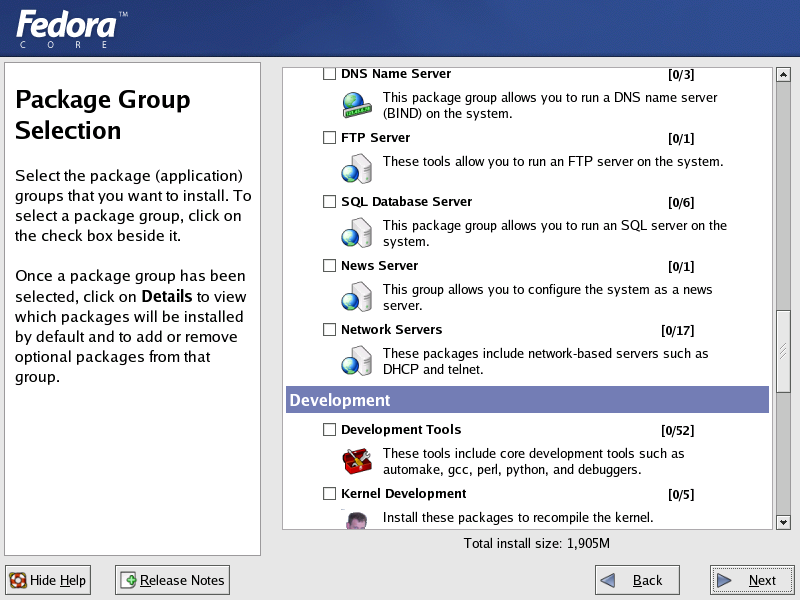
Task: Select the News Server checkbox
Action: point(330,266)
